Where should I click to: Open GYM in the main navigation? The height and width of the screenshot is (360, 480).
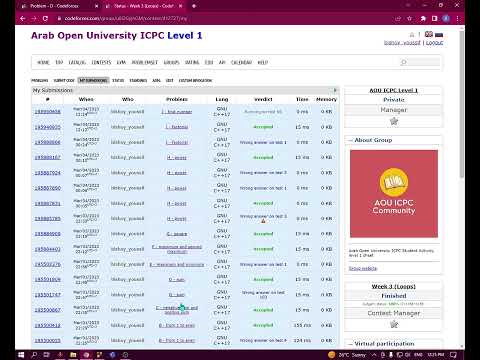(121, 62)
